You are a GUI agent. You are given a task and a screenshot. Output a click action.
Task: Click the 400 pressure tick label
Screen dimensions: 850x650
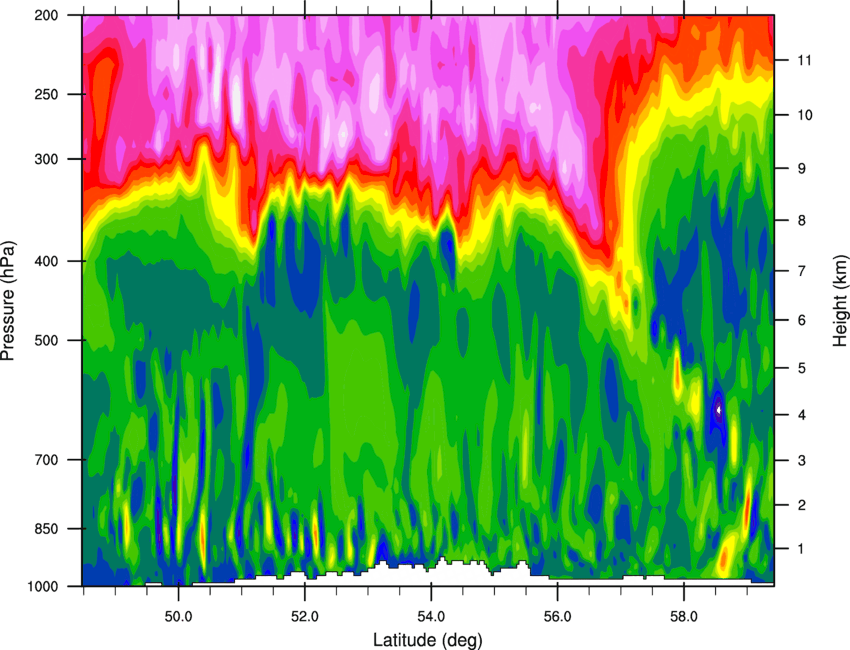click(47, 261)
